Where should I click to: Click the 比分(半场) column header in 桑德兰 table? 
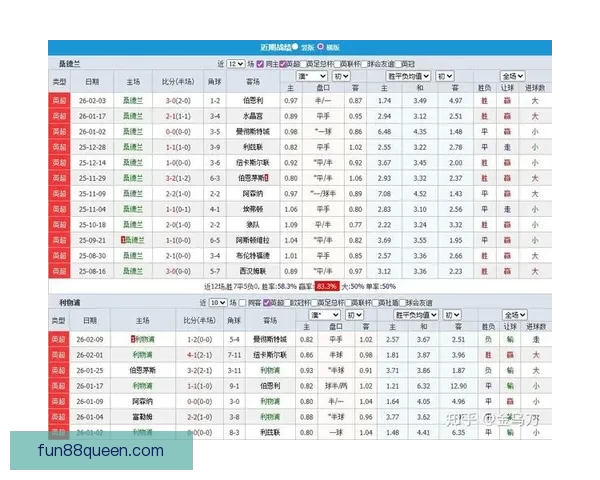pyautogui.click(x=178, y=82)
